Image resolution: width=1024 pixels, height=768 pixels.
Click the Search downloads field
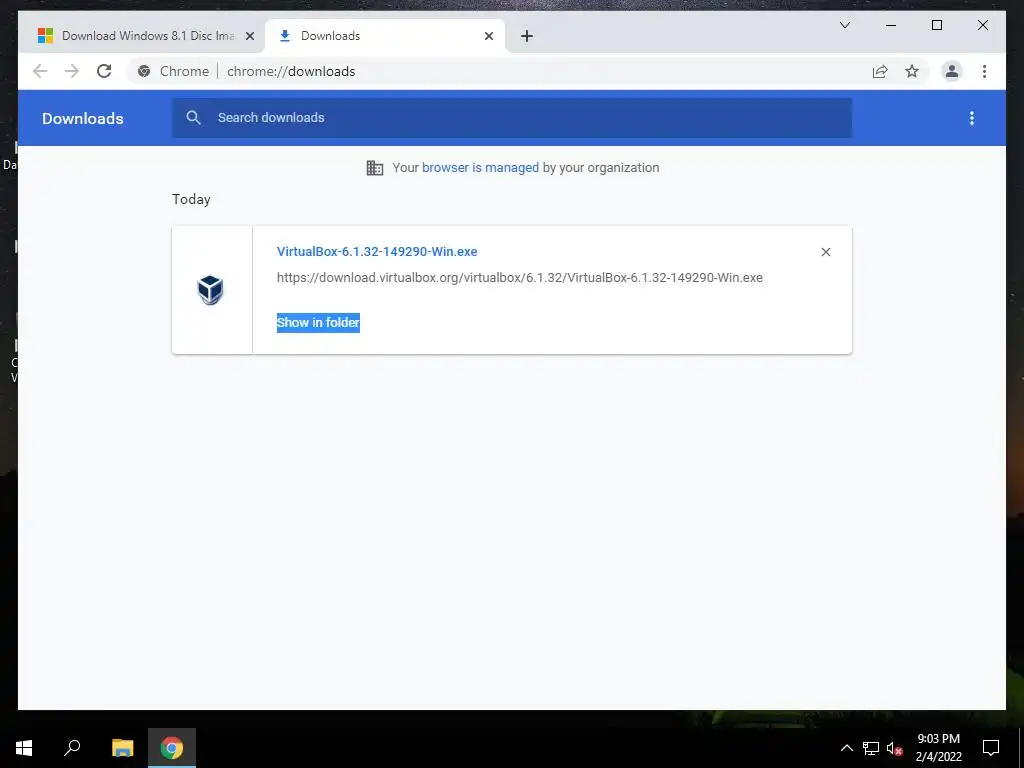tap(511, 118)
